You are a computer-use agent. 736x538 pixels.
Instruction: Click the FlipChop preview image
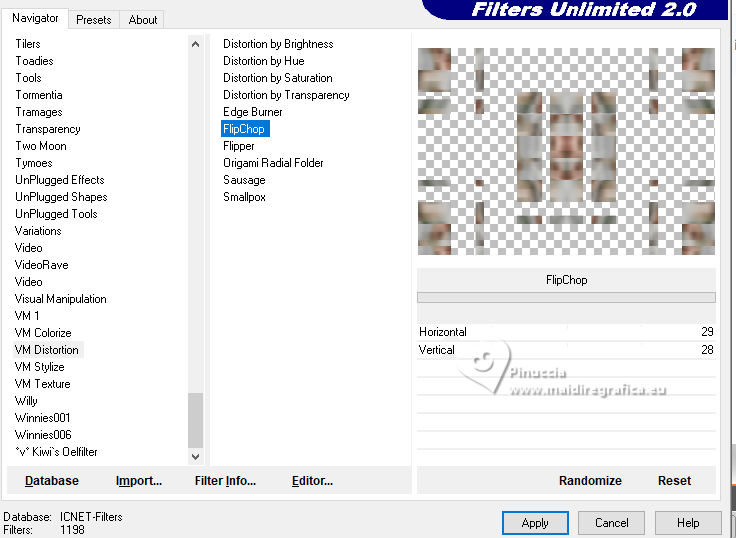click(566, 151)
